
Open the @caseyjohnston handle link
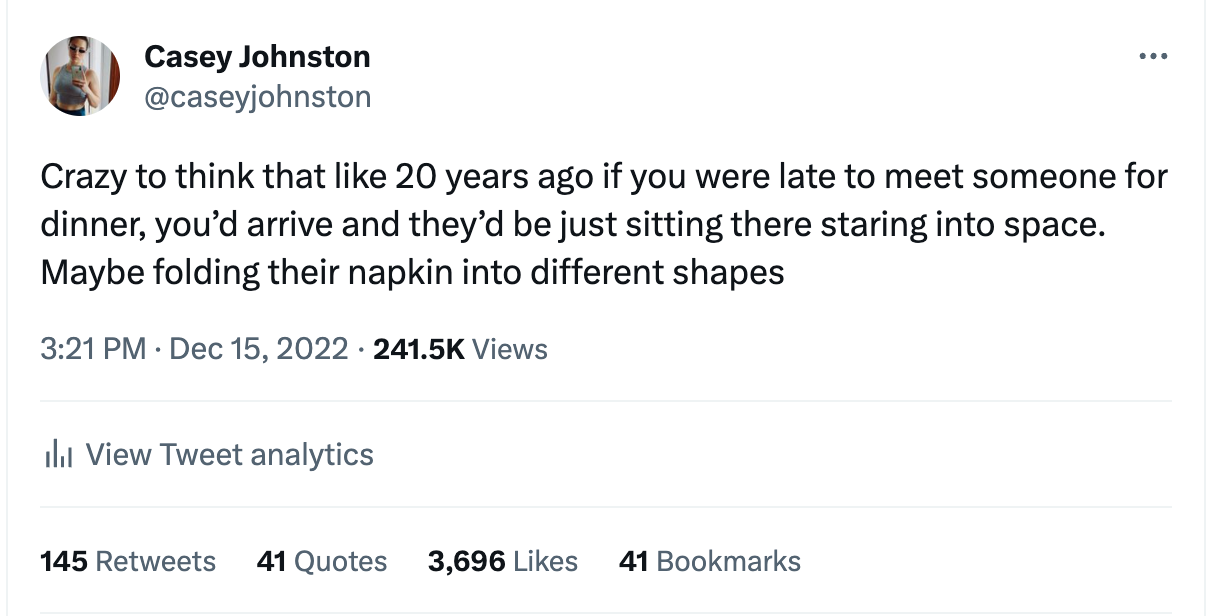pyautogui.click(x=258, y=96)
